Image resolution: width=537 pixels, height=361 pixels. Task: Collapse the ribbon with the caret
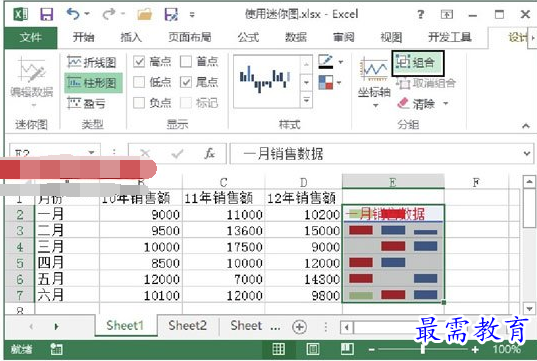click(x=526, y=126)
